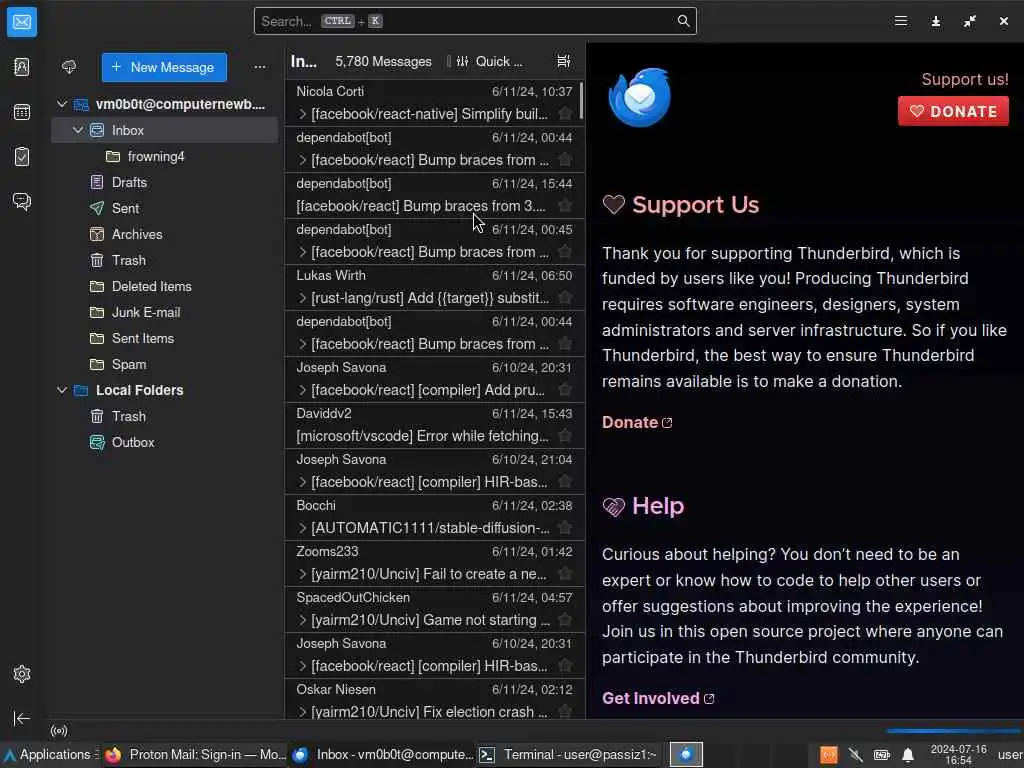This screenshot has width=1024, height=768.
Task: Open the Thunderbird app menu
Action: coord(901,21)
